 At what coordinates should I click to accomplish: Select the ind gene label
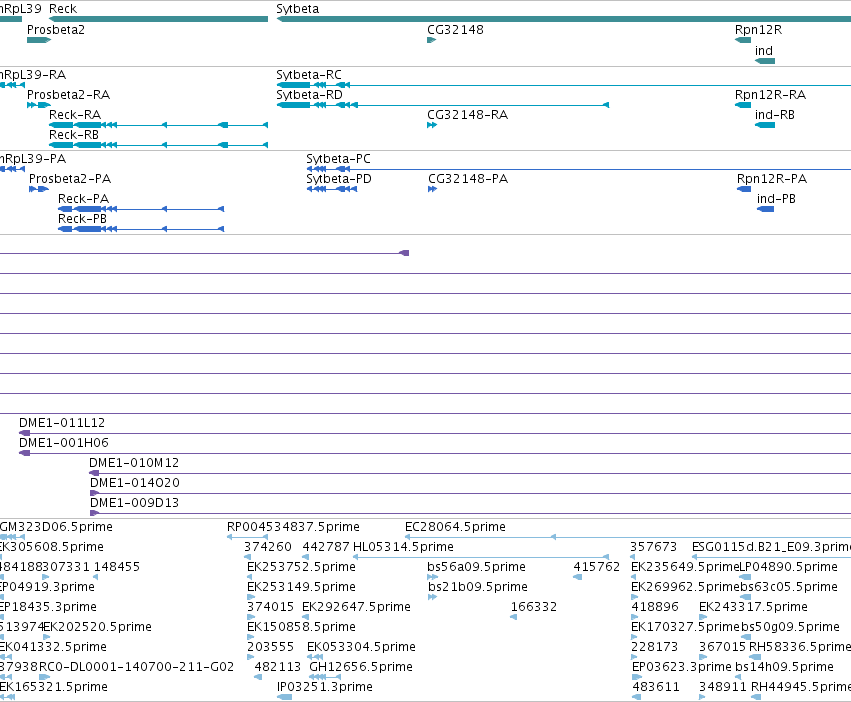pyautogui.click(x=764, y=50)
